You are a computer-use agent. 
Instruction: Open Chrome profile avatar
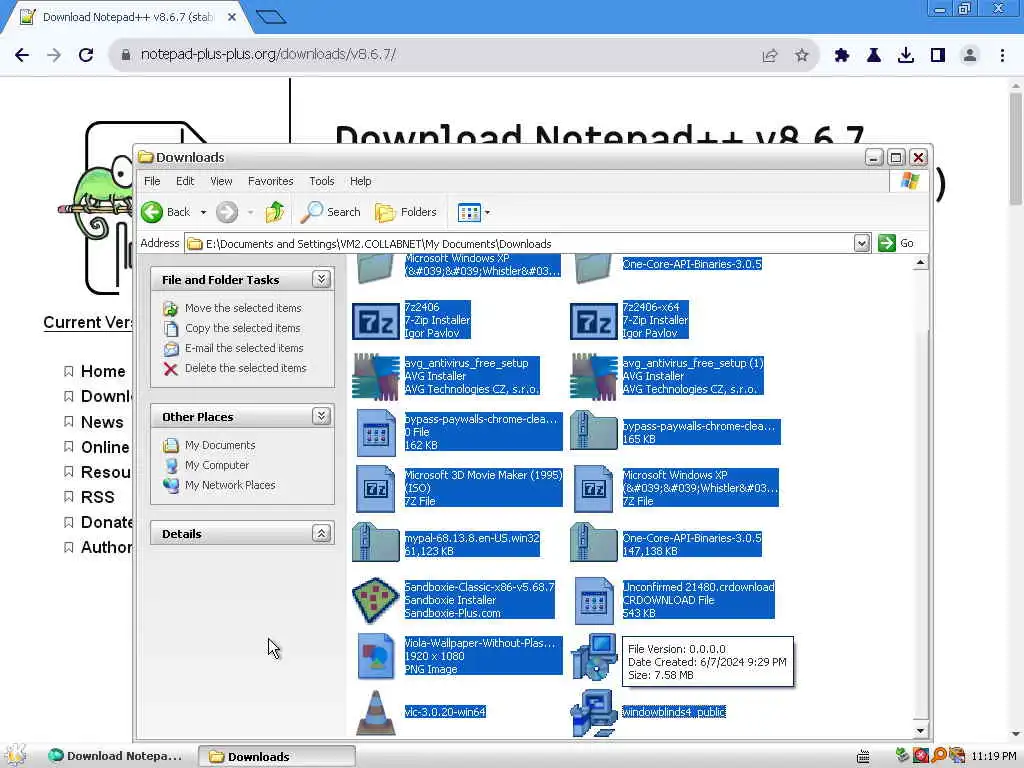coord(970,56)
